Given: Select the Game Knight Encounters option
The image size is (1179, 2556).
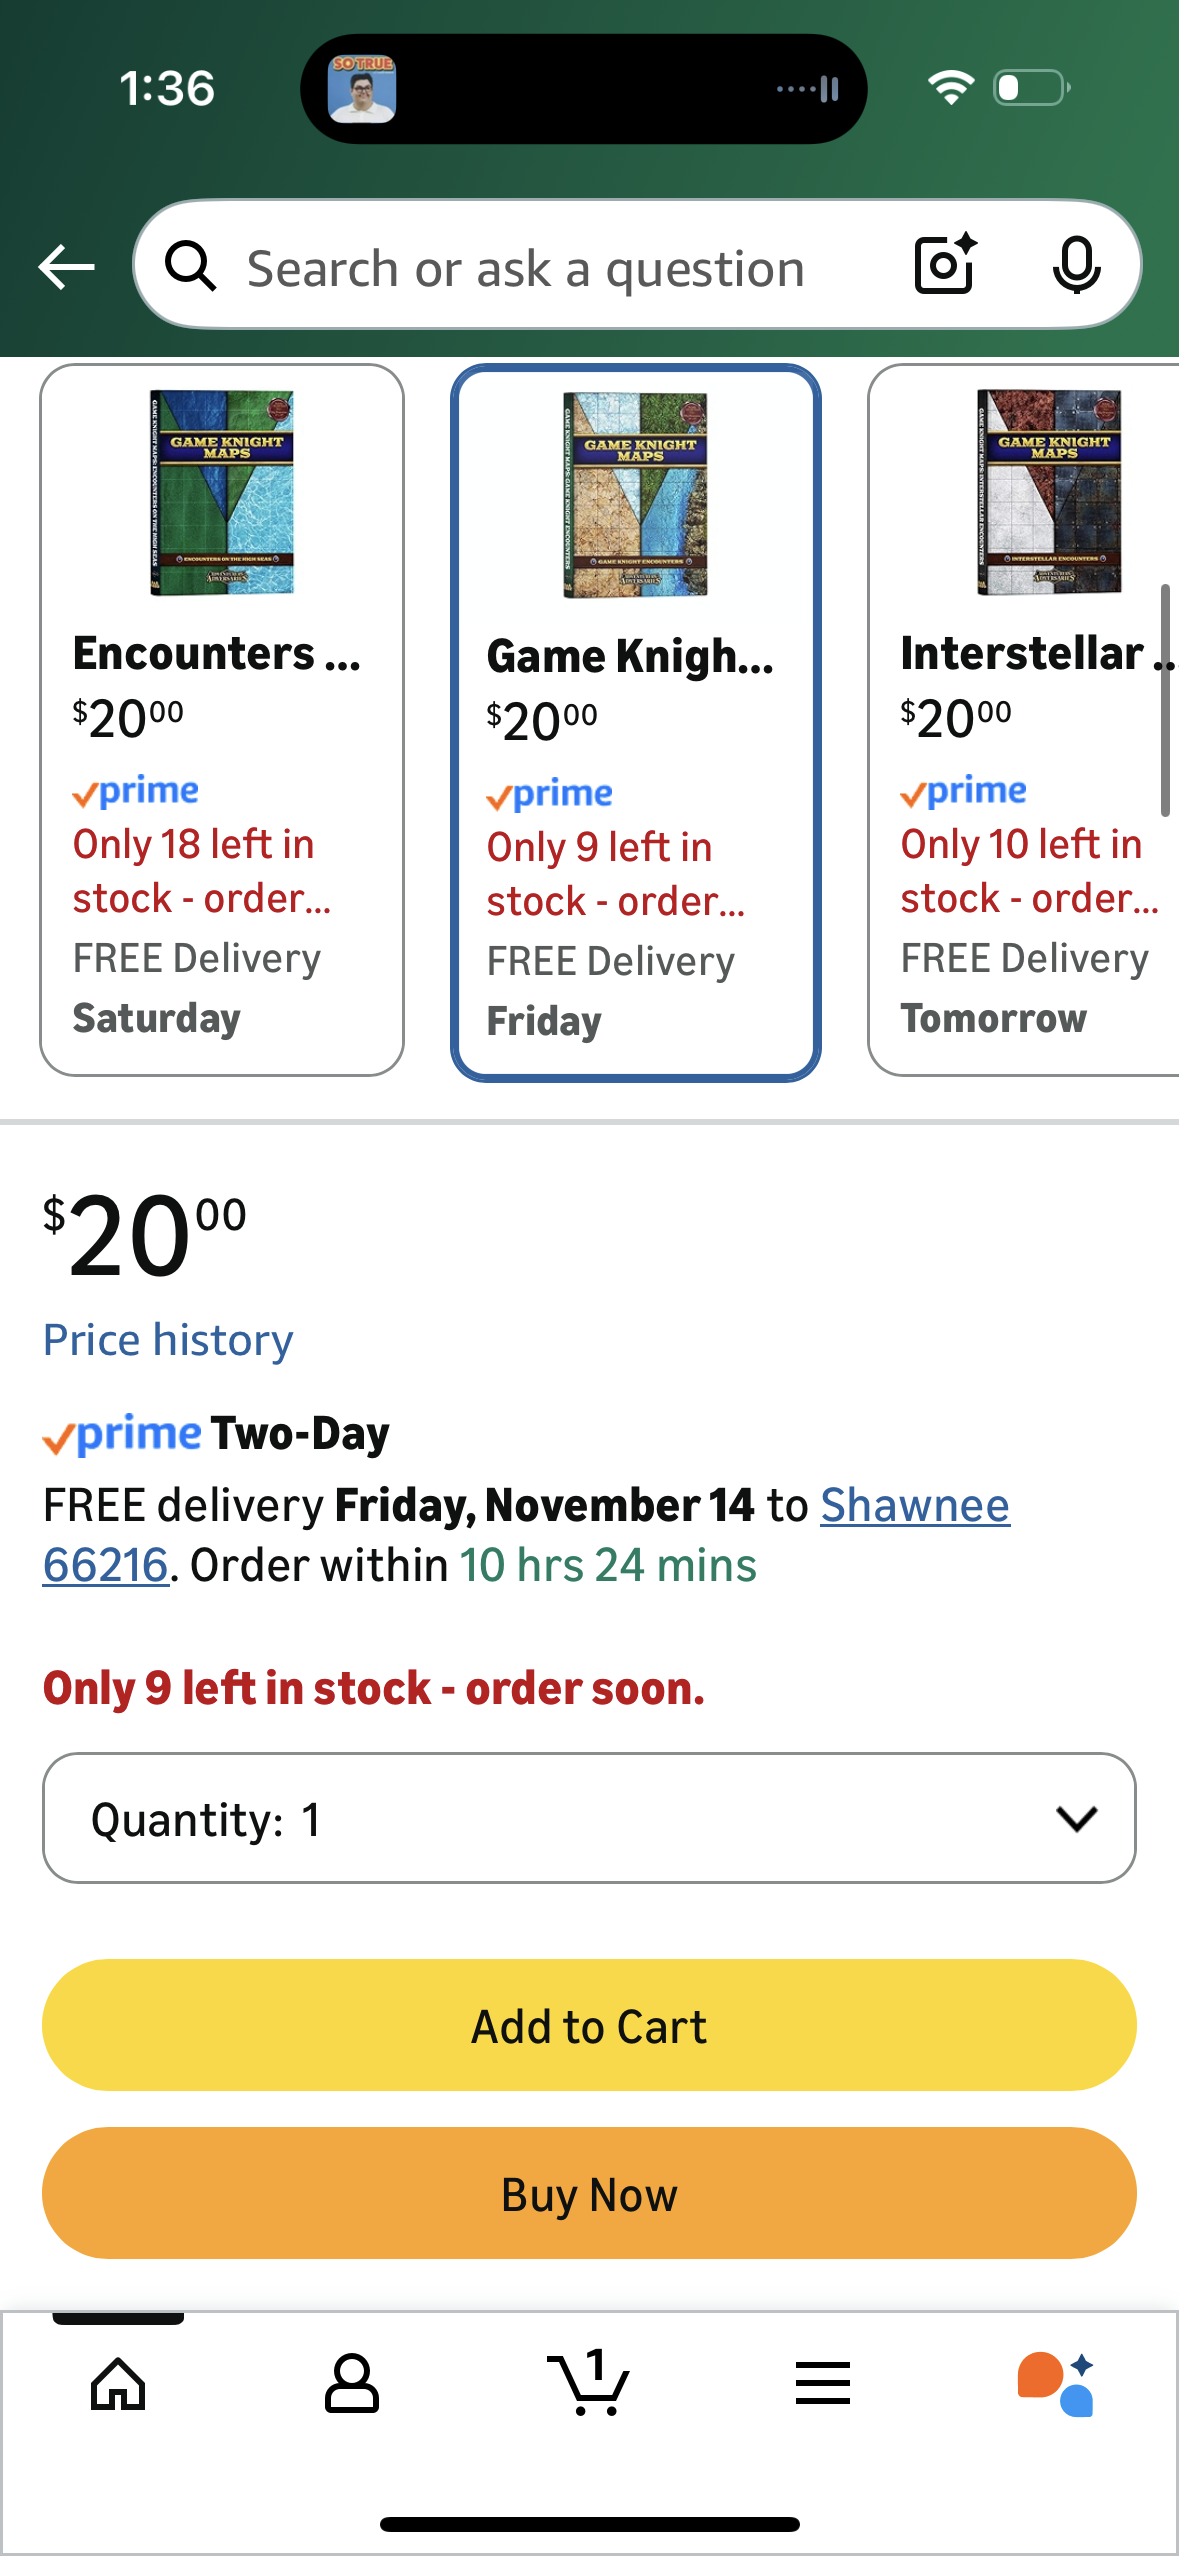Looking at the screenshot, I should tap(635, 722).
